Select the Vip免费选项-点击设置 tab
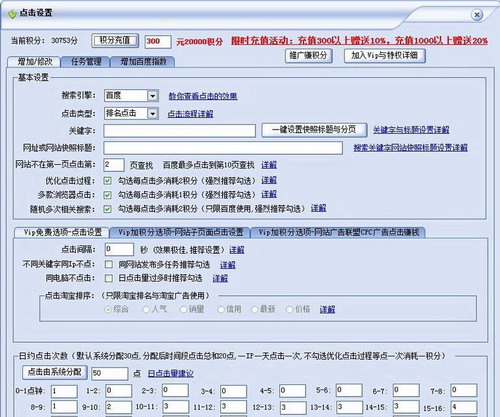 point(62,232)
